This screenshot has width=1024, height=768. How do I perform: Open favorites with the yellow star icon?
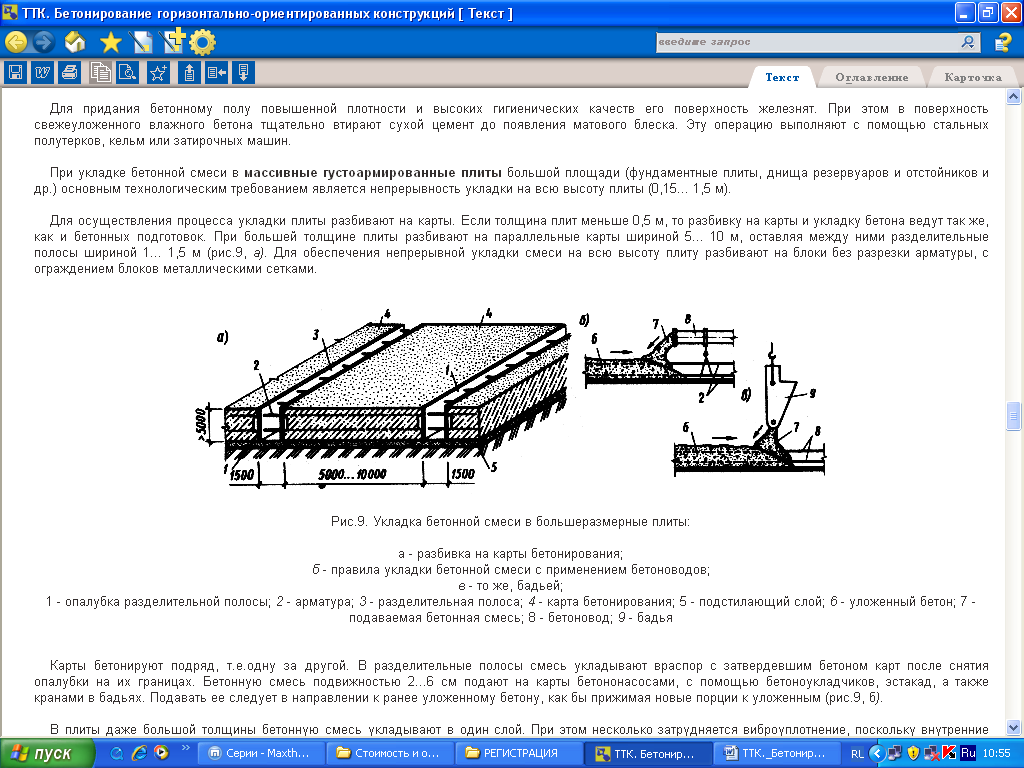click(110, 43)
